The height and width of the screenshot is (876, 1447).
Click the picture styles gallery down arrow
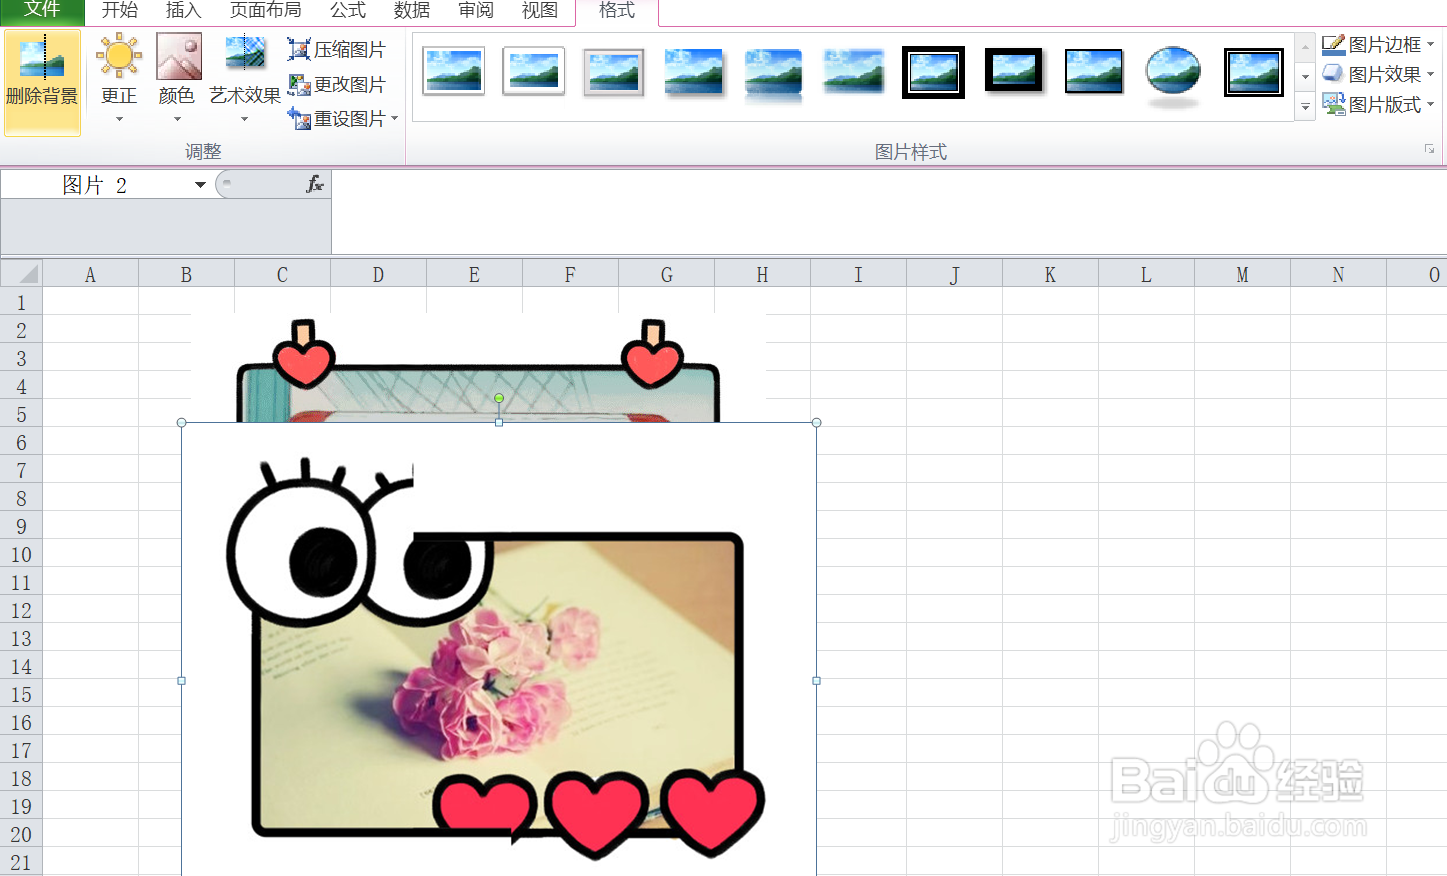point(1305,77)
